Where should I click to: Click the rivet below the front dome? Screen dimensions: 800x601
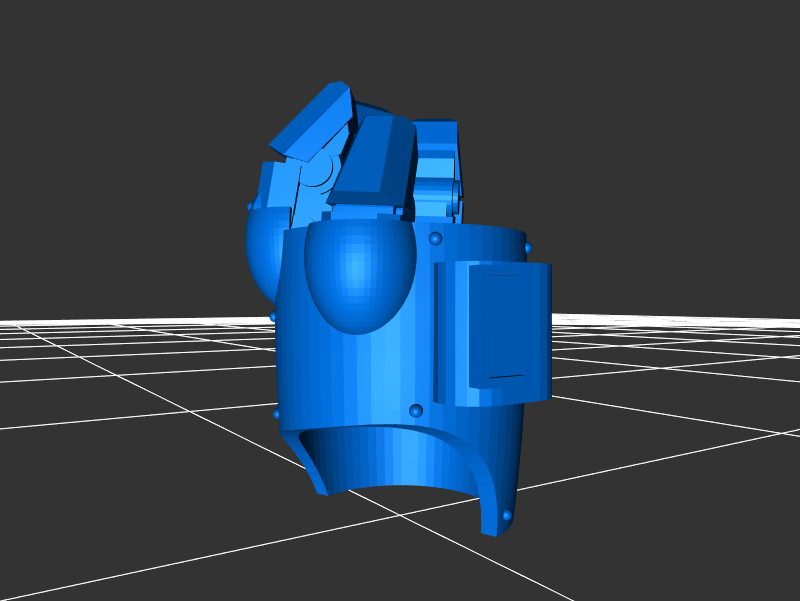415,410
